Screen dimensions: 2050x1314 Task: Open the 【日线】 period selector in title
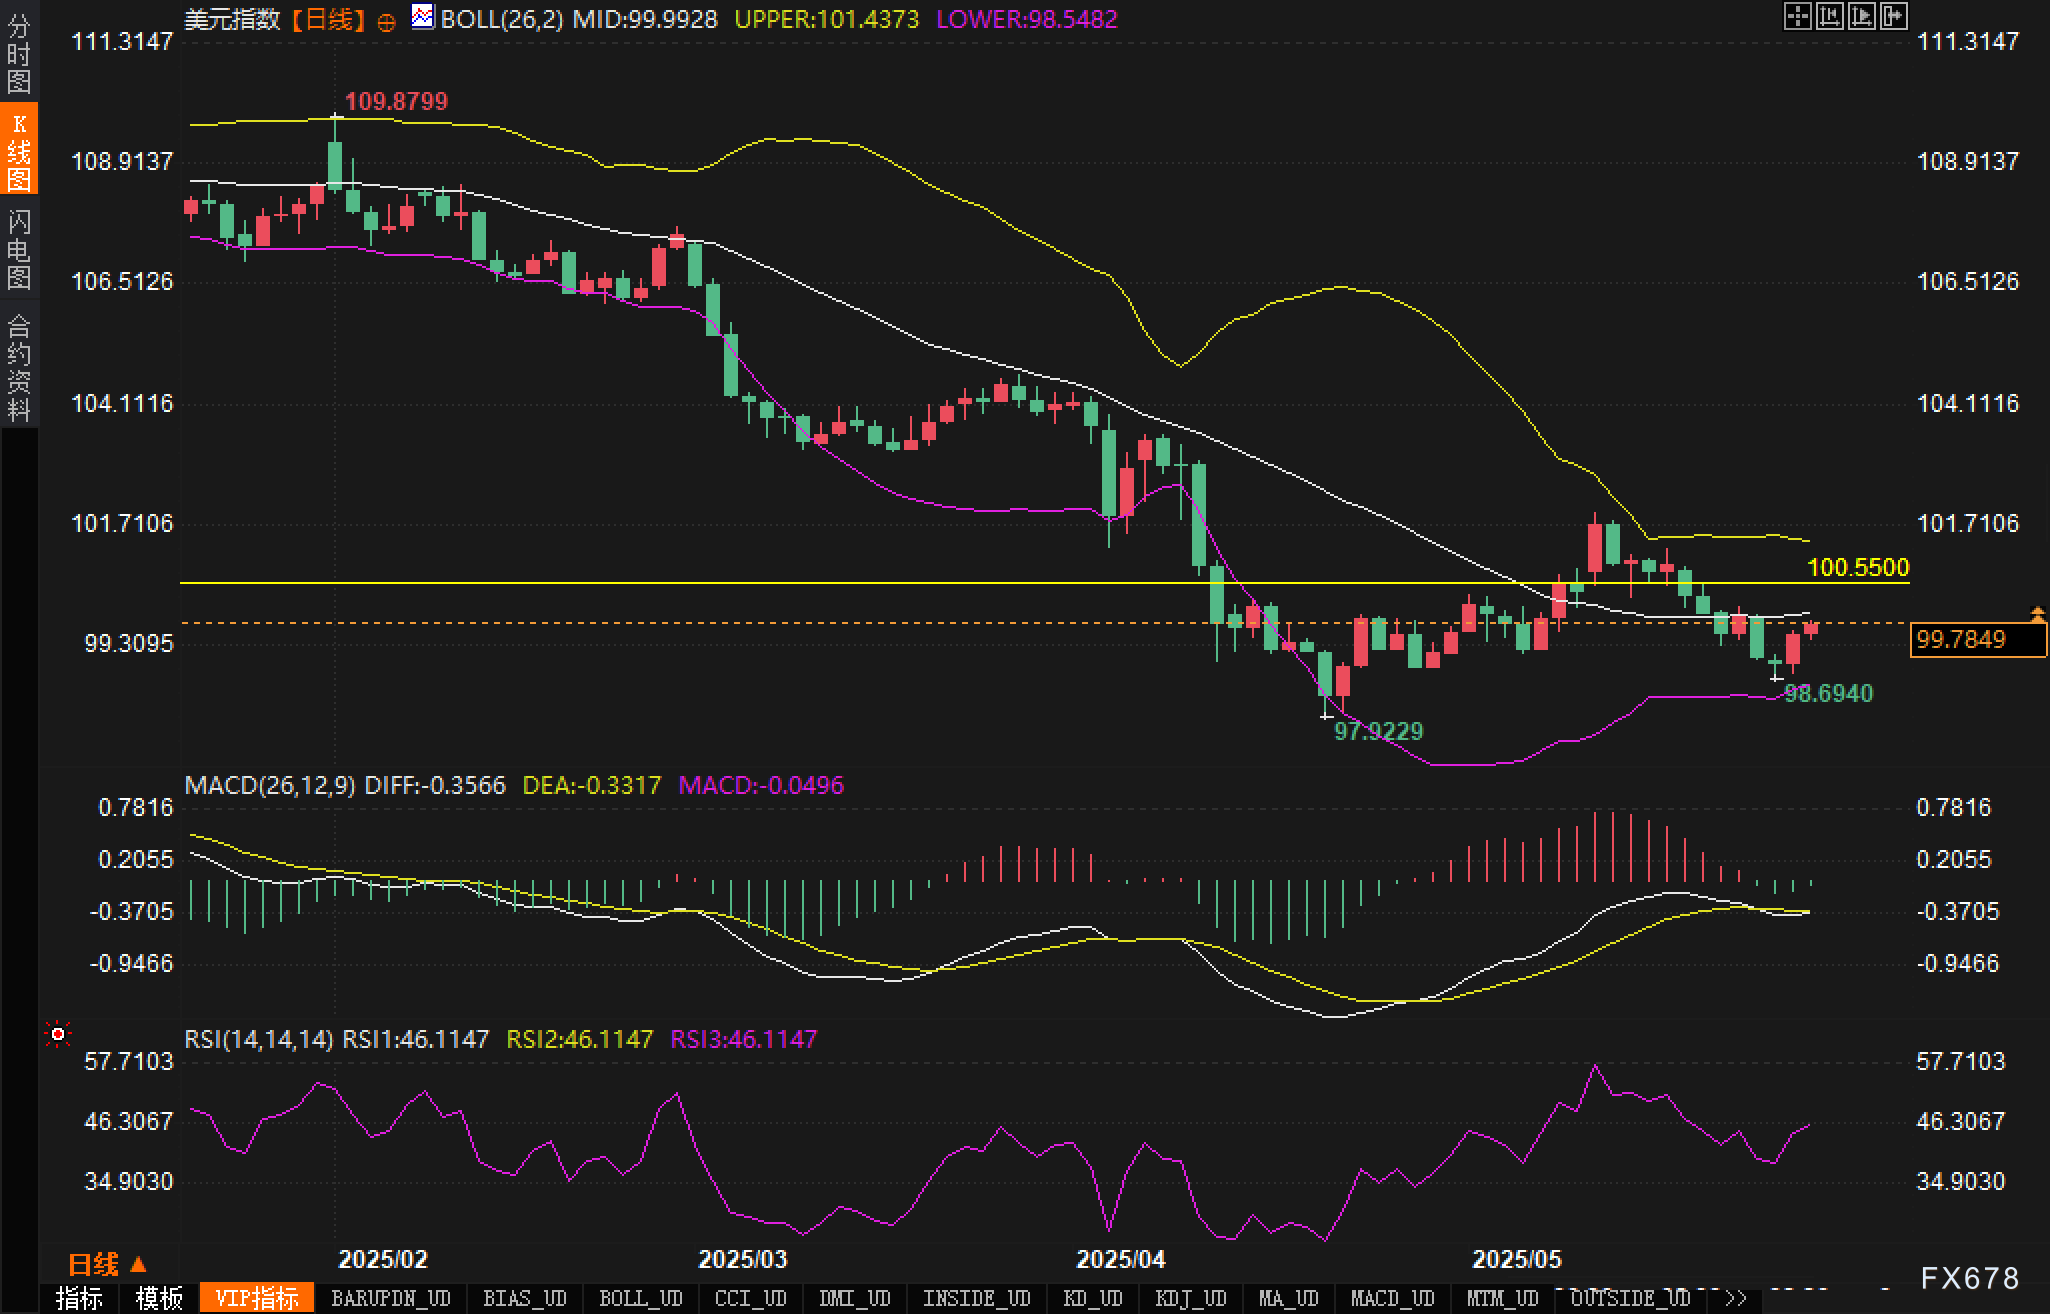pyautogui.click(x=328, y=19)
